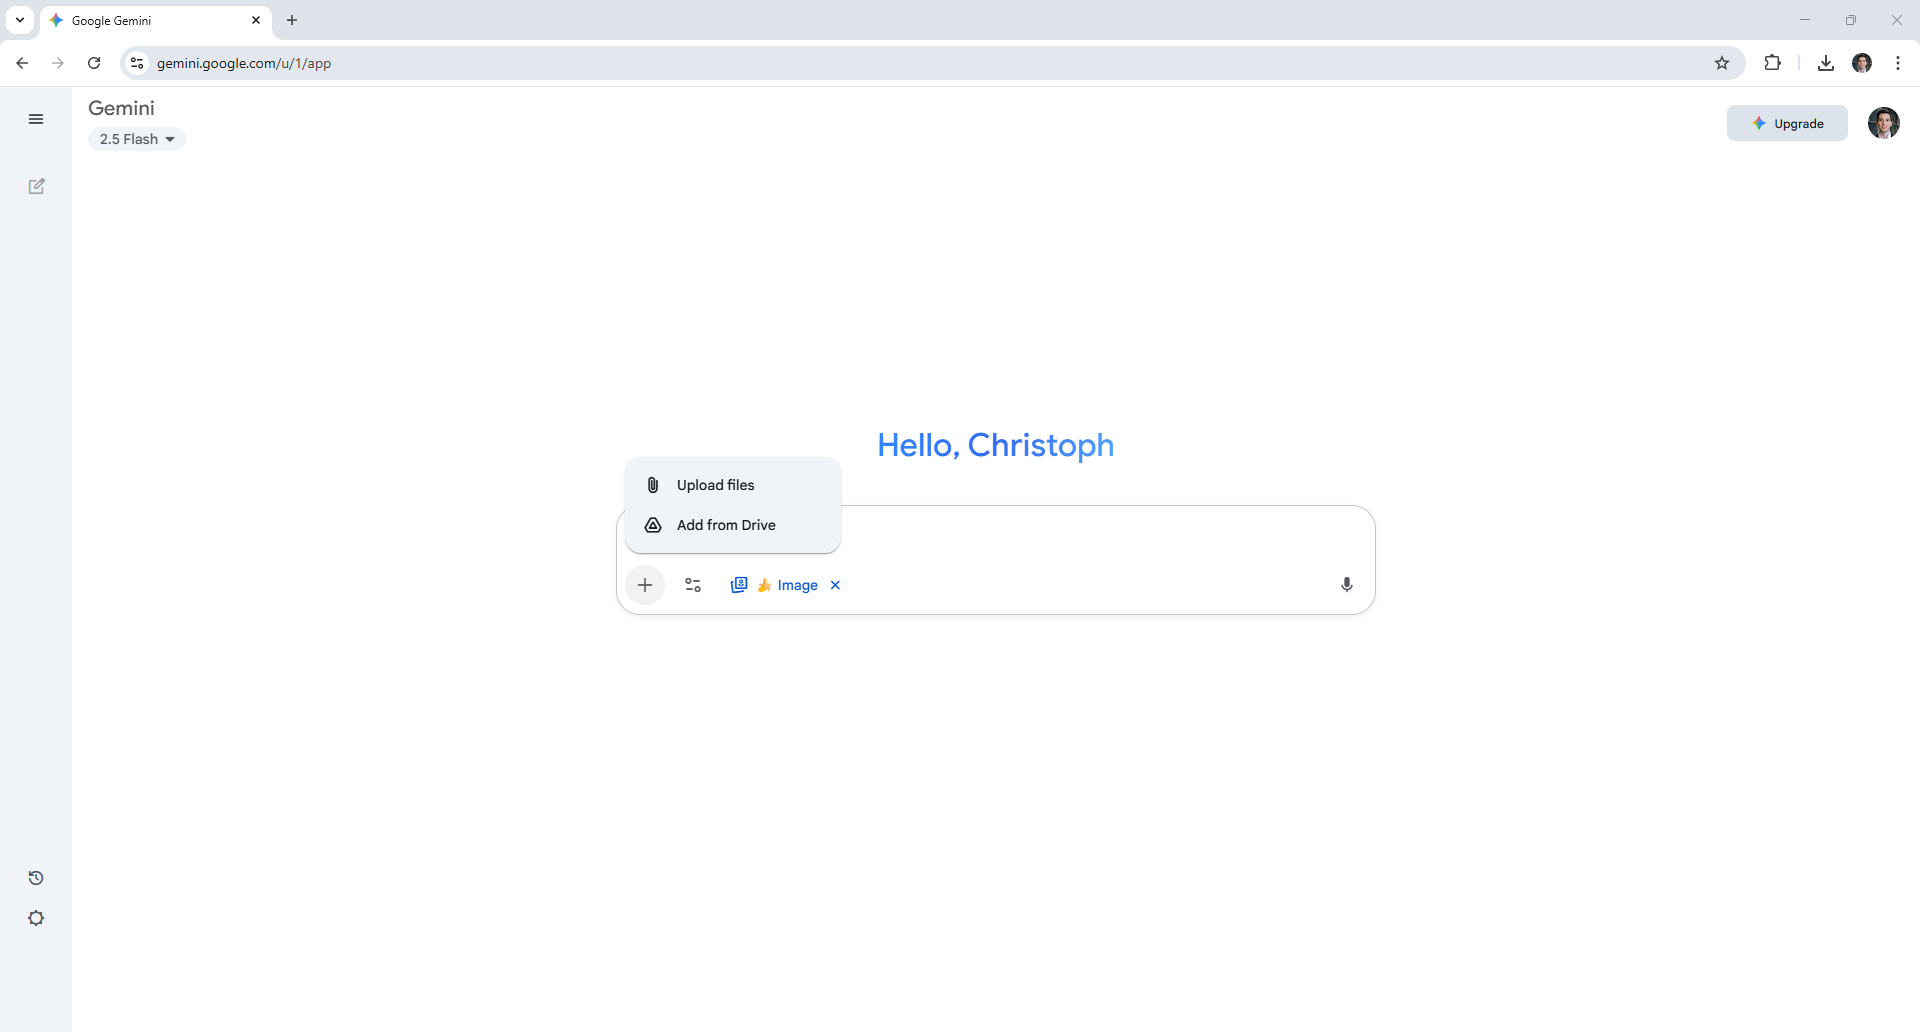The image size is (1920, 1032).
Task: Open Chrome's three-dot menu
Action: click(1897, 62)
